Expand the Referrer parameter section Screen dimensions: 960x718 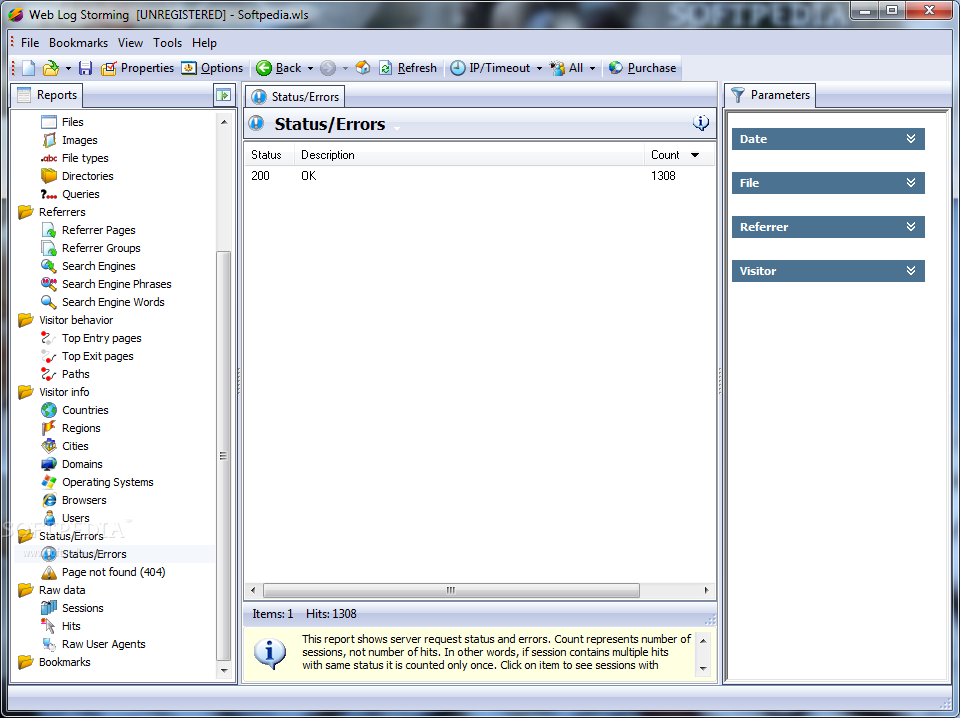tap(828, 227)
